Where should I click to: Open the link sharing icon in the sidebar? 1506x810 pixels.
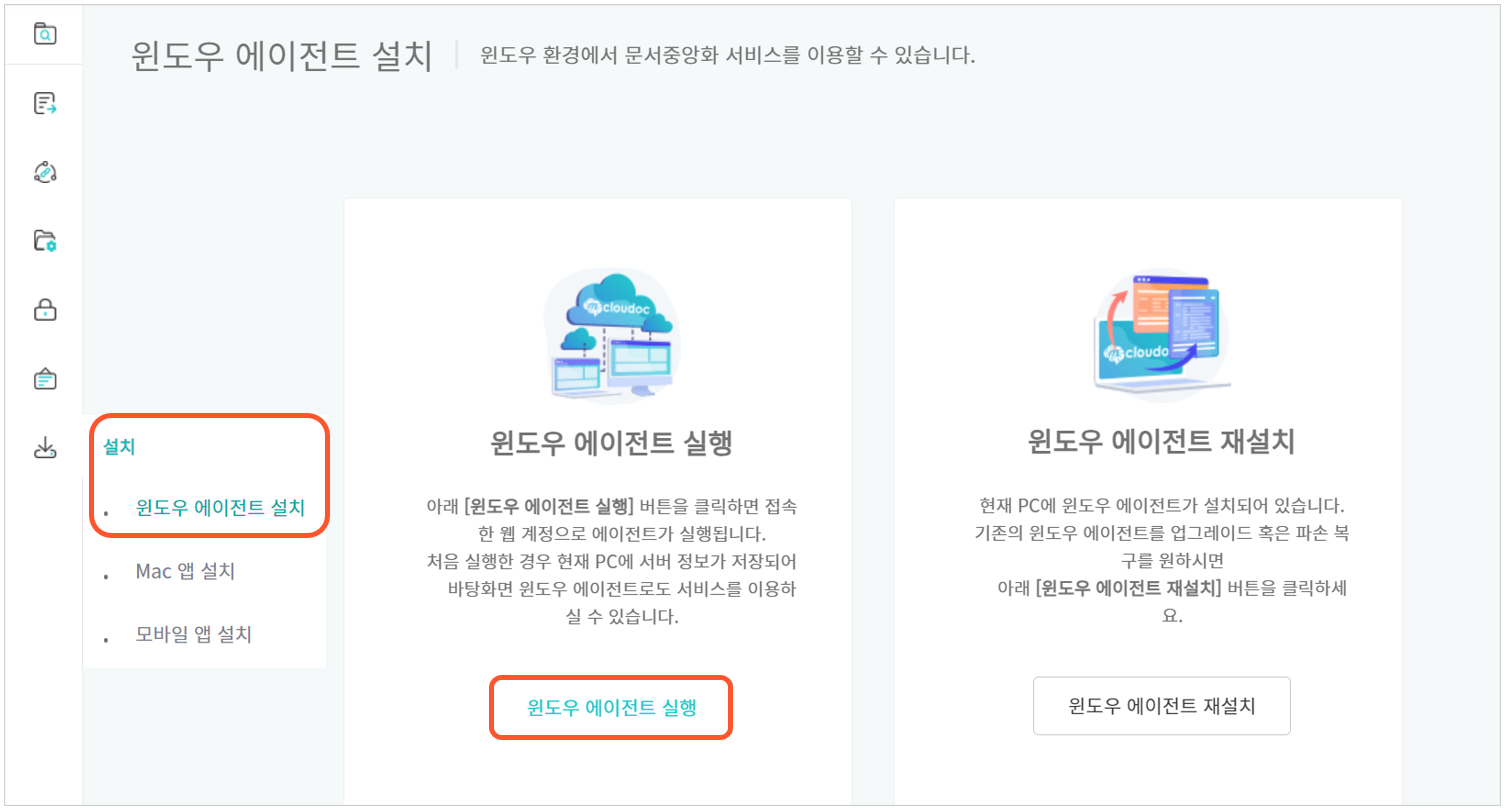point(45,172)
